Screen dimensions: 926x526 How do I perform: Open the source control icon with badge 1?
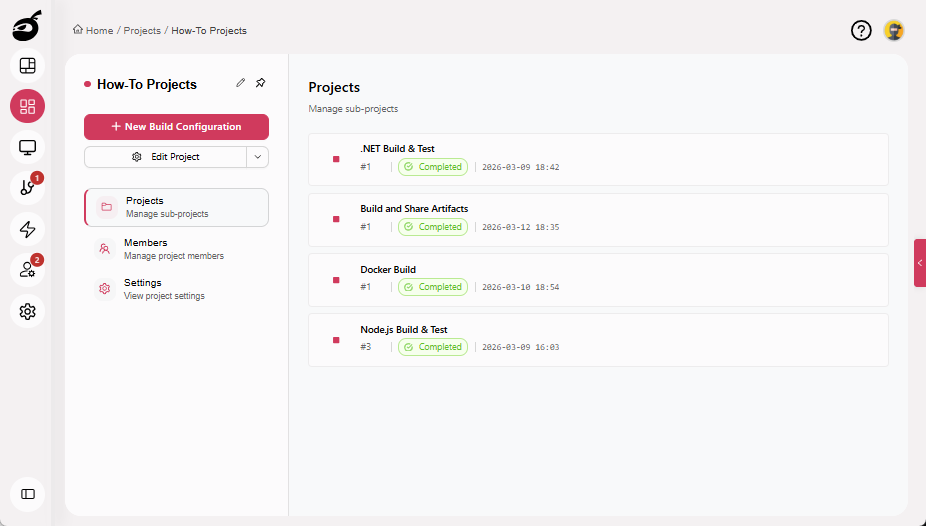coord(27,188)
